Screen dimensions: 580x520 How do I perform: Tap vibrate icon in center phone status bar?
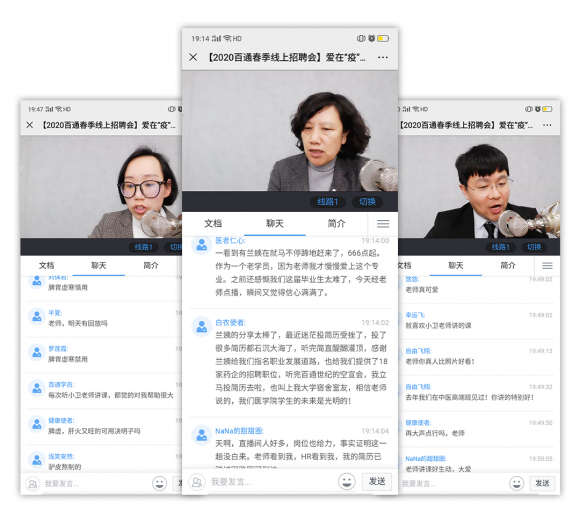click(x=361, y=38)
